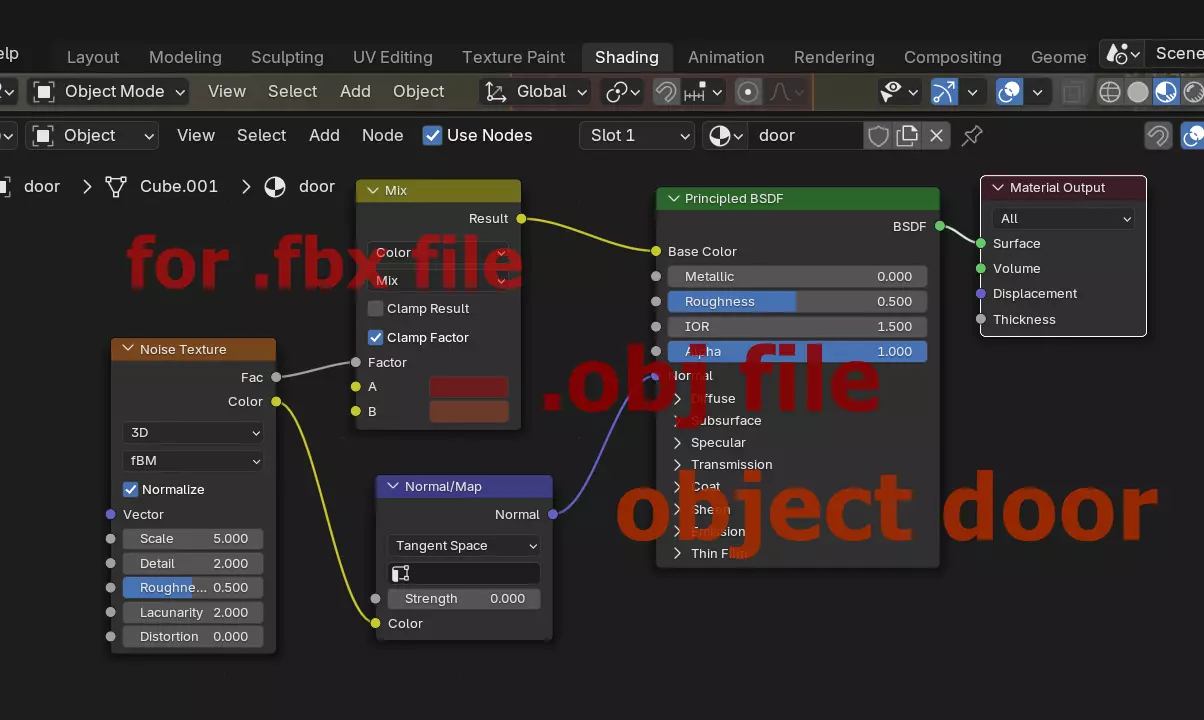Open the 3D dimensions dropdown in Noise Texture
Image resolution: width=1204 pixels, height=720 pixels.
pos(193,433)
